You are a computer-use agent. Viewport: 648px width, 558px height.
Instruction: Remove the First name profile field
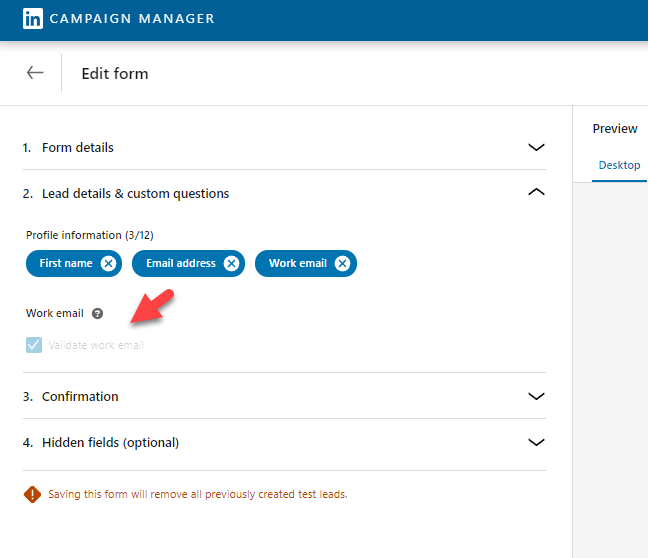point(109,264)
